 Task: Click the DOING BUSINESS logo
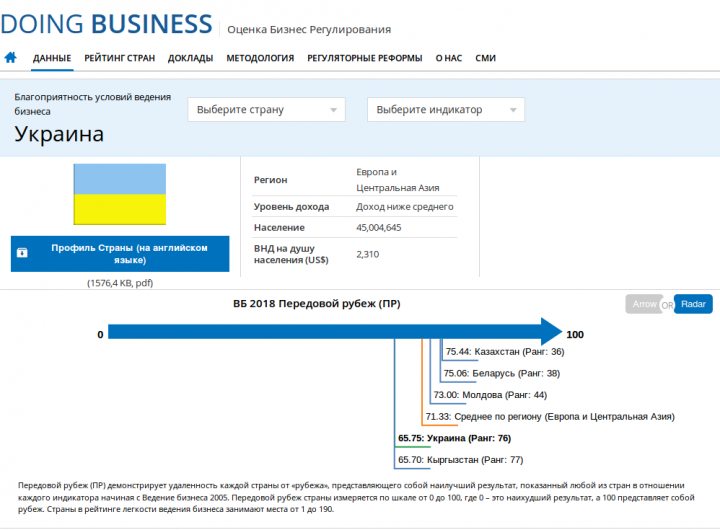click(106, 24)
